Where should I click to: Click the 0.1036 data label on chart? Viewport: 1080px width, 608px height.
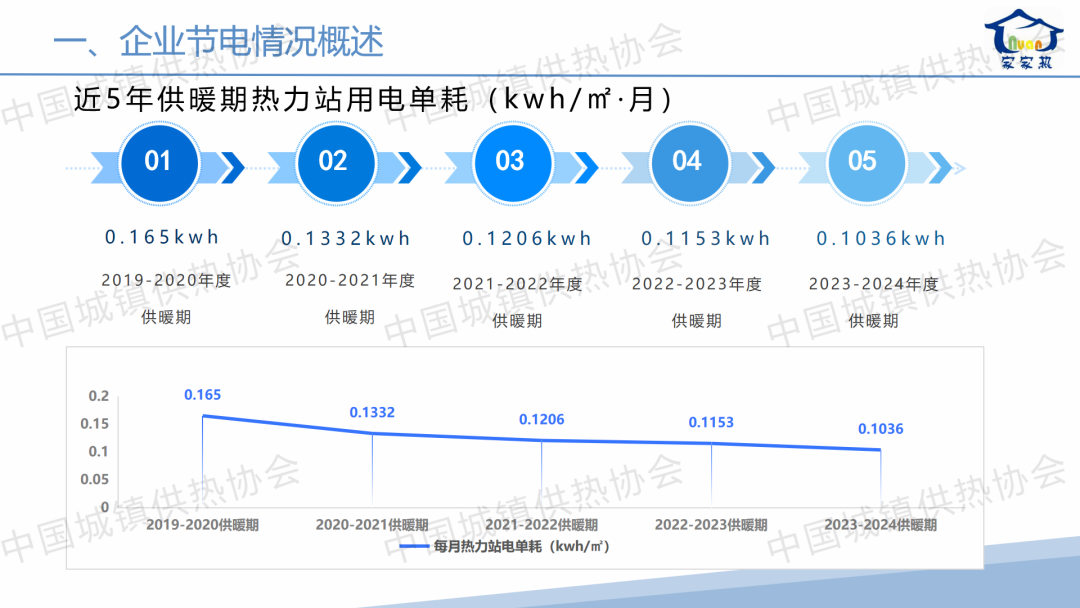(880, 429)
